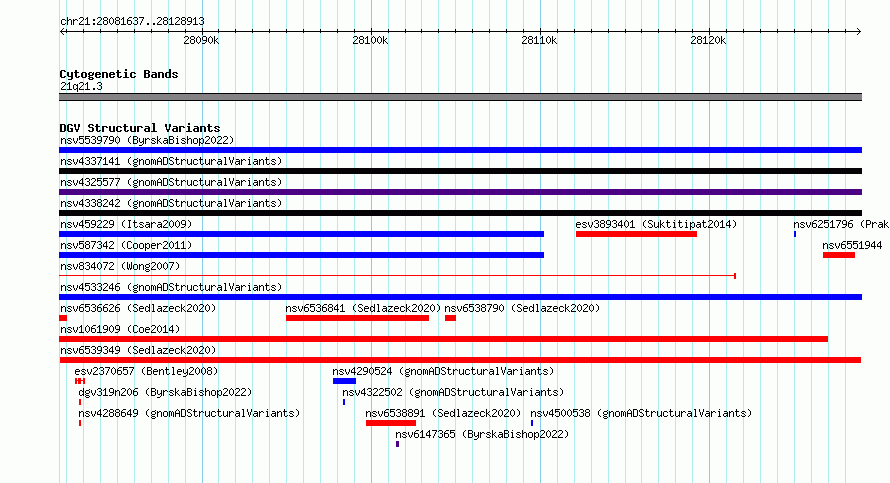Open nsv459229 (Itsara2009) label

[x=126, y=224]
